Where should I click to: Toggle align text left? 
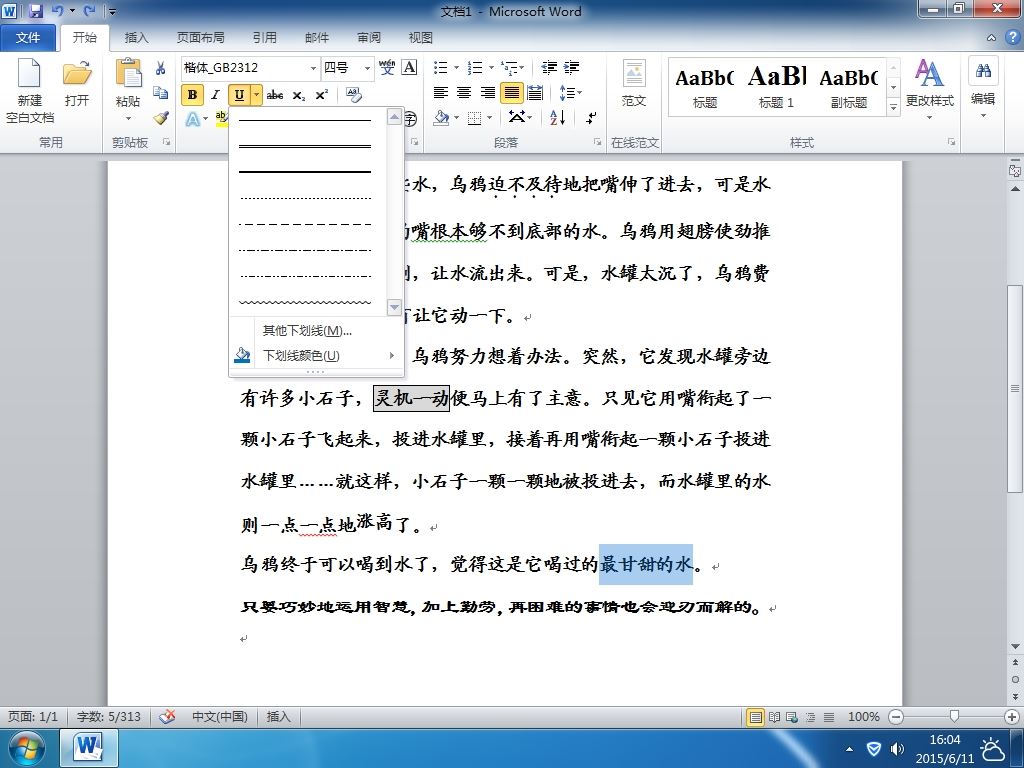coord(441,93)
